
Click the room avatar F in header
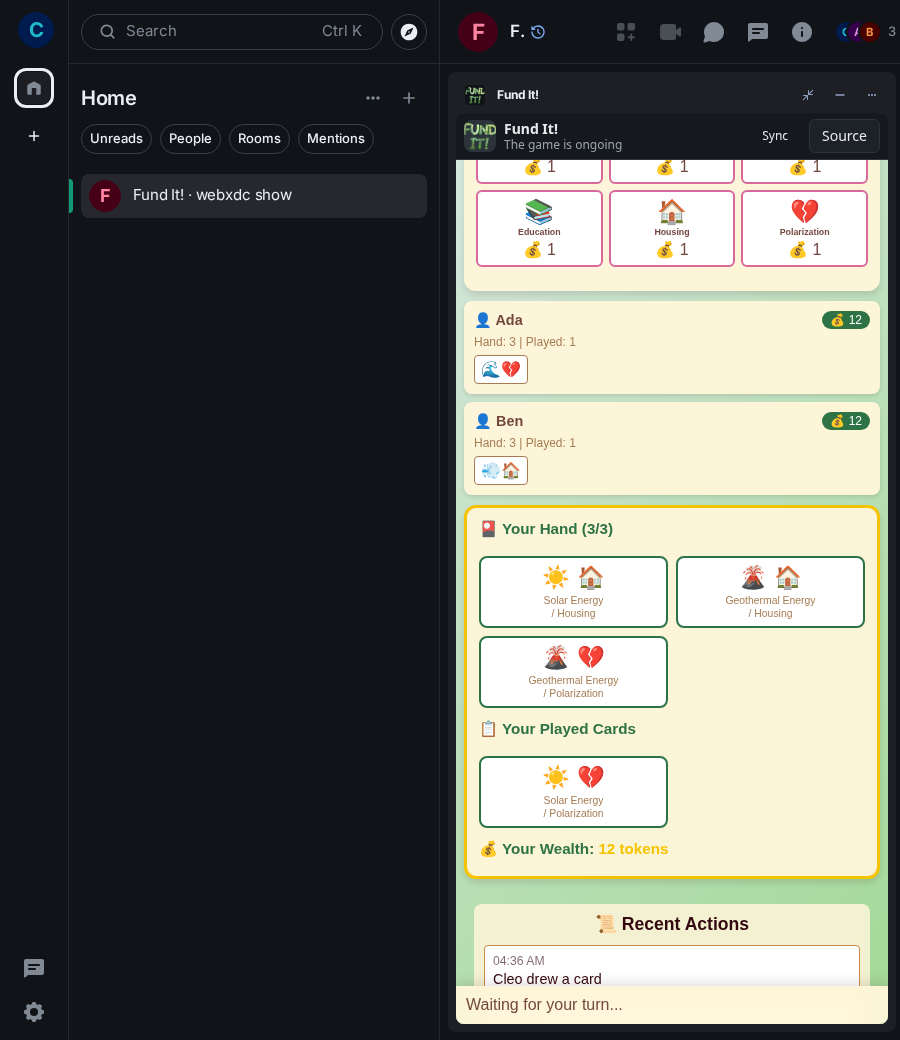coord(478,32)
